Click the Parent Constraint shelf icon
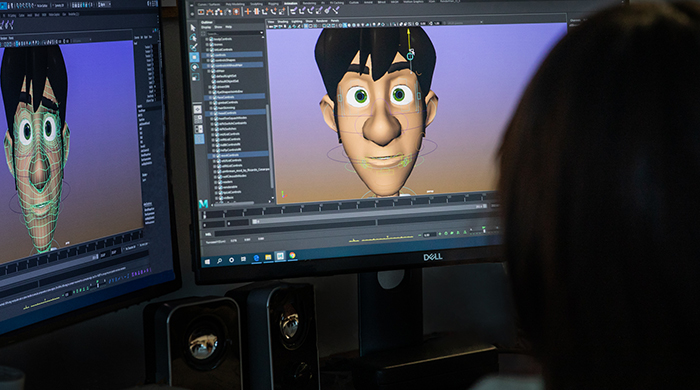 point(294,11)
